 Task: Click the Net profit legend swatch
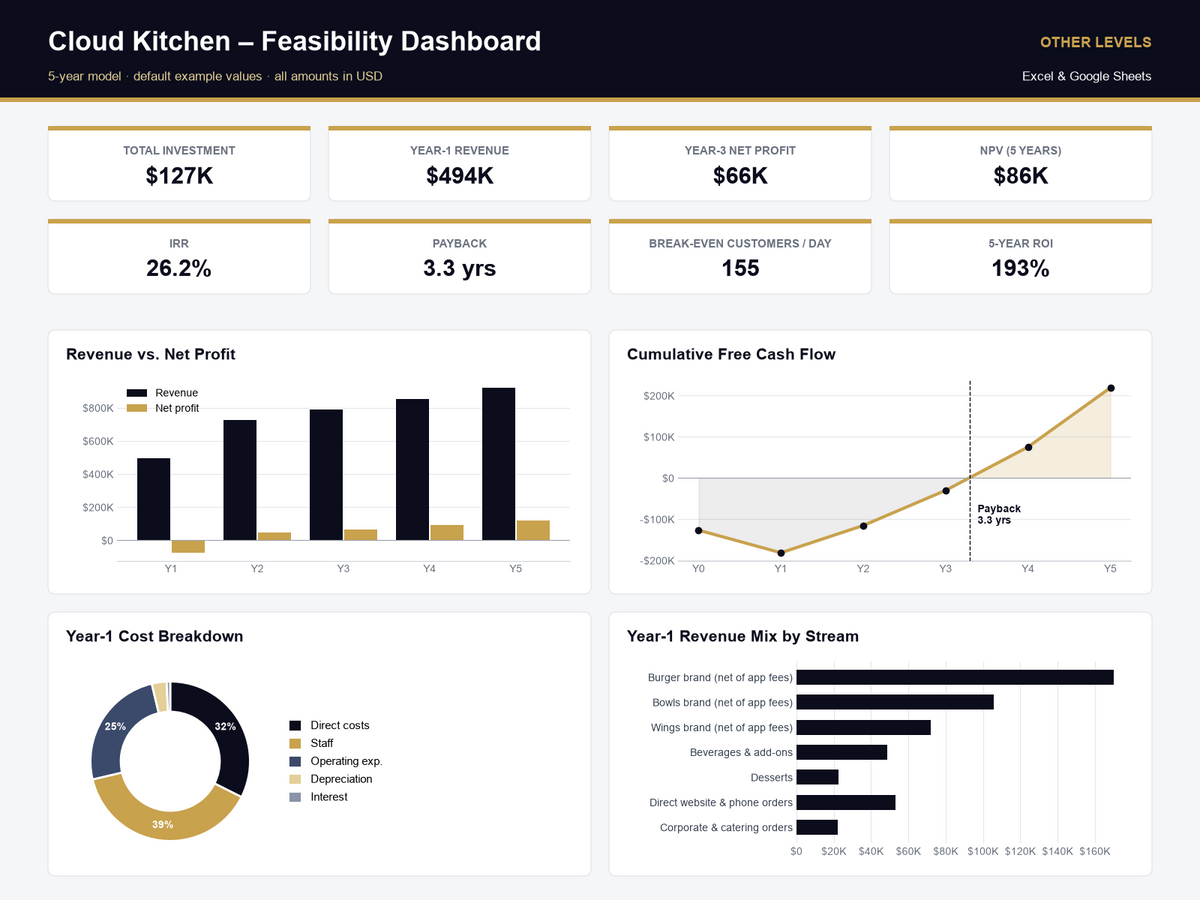coord(137,408)
